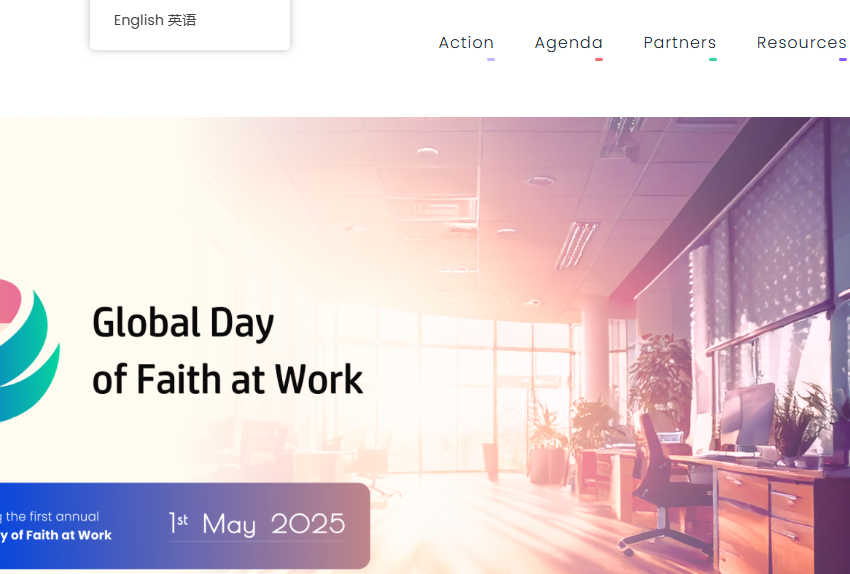This screenshot has width=850, height=574.
Task: Click the purple marker under Resources
Action: pos(843,60)
